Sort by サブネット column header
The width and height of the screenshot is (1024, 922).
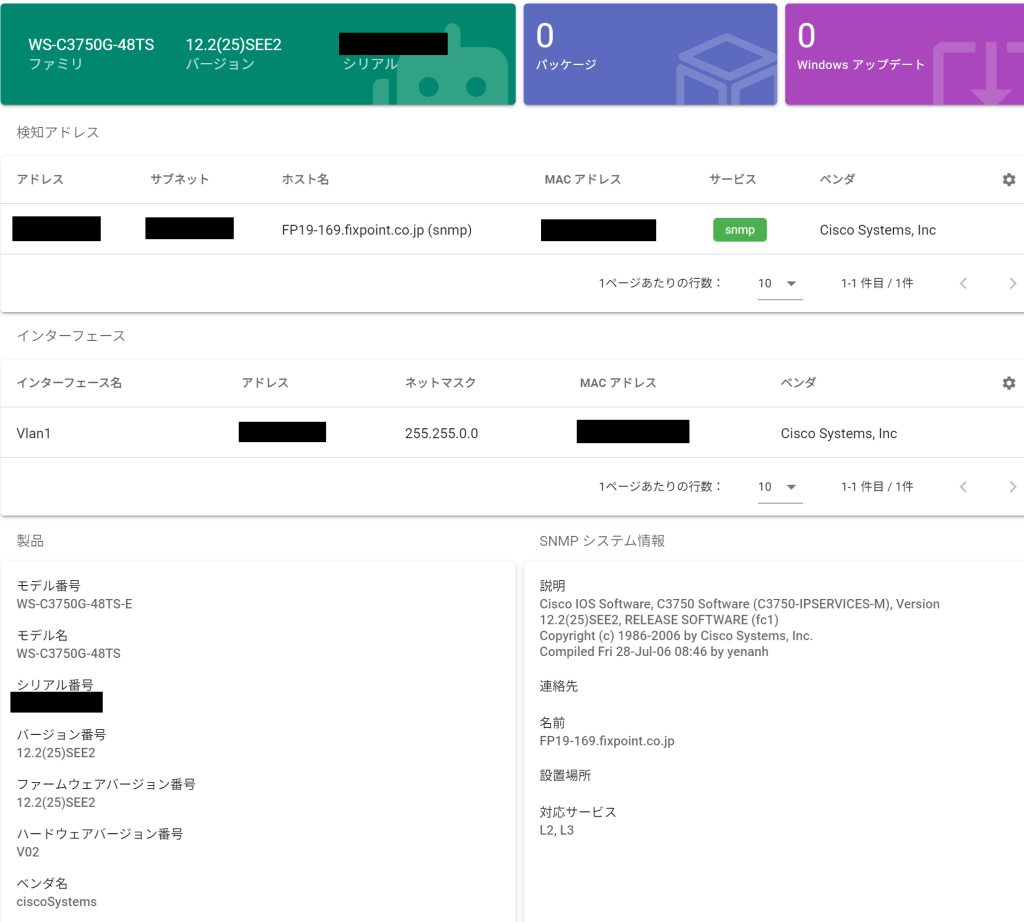click(x=180, y=180)
